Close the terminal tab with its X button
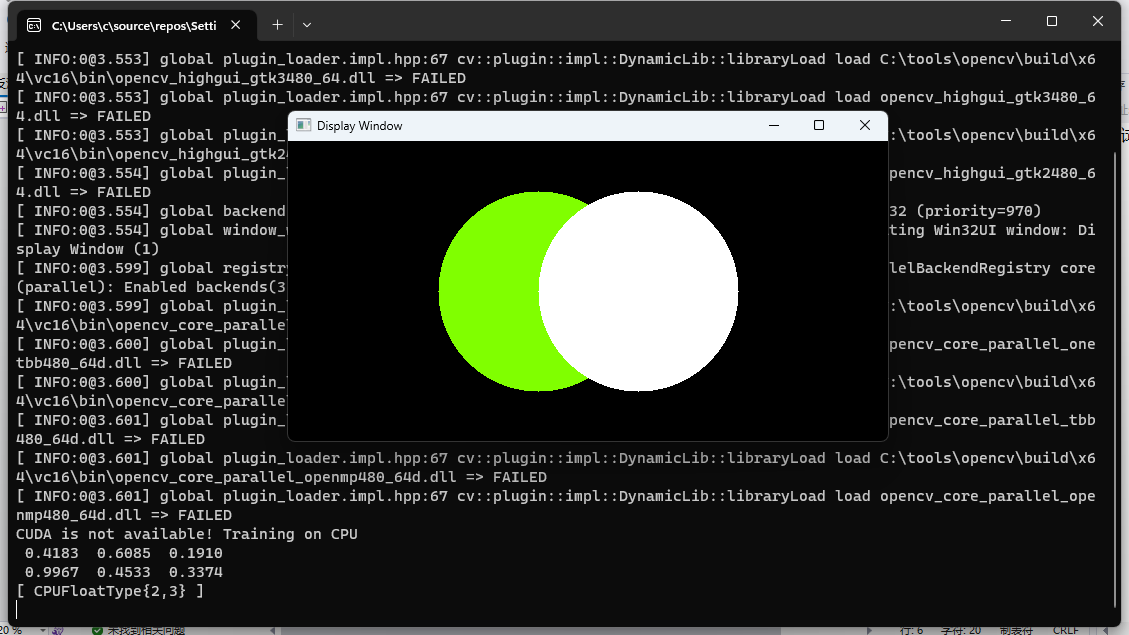Image resolution: width=1129 pixels, height=635 pixels. click(x=236, y=24)
